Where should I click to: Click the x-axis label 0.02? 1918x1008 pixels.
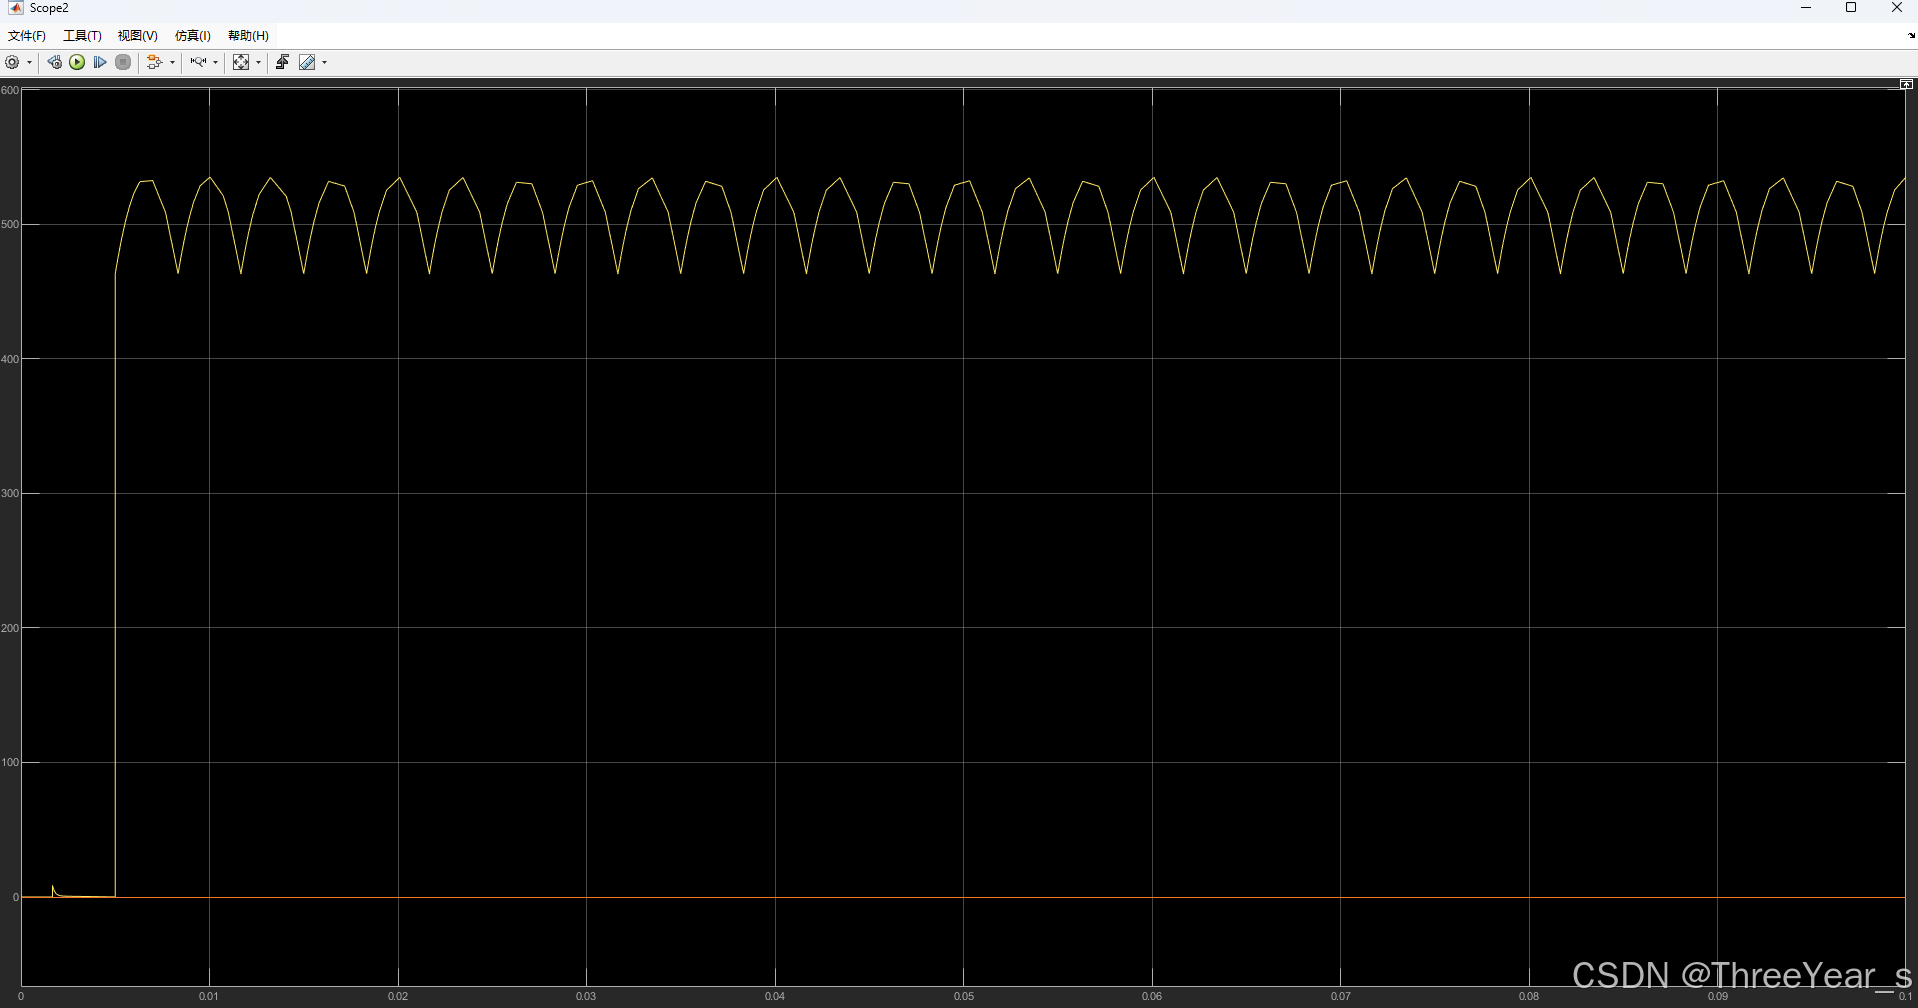click(x=398, y=996)
